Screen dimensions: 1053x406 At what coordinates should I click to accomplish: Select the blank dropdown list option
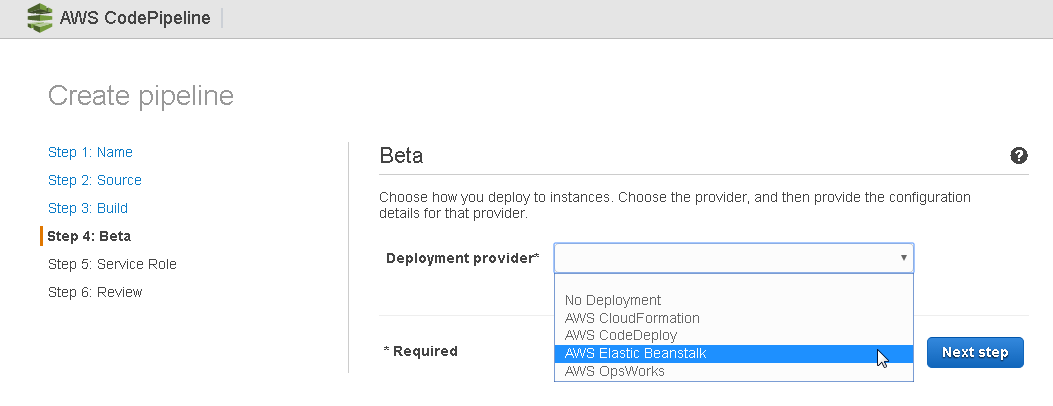coord(733,283)
